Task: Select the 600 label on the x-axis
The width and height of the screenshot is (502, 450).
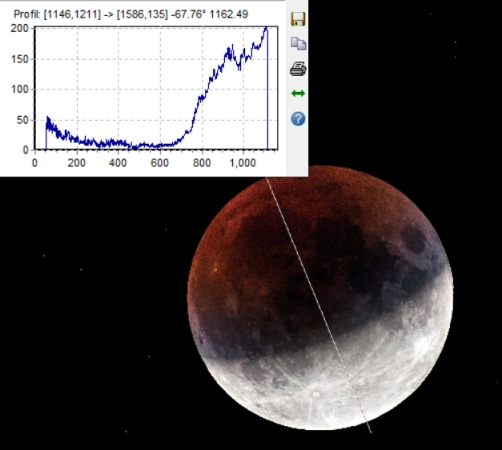Action: click(160, 163)
